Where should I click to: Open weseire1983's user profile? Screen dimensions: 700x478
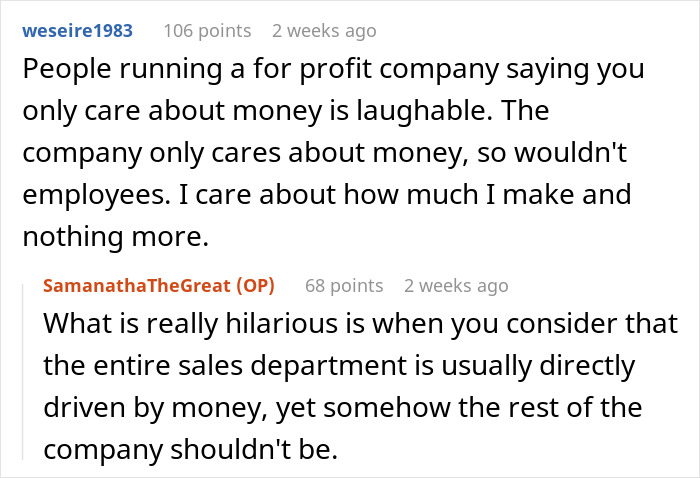pos(76,30)
